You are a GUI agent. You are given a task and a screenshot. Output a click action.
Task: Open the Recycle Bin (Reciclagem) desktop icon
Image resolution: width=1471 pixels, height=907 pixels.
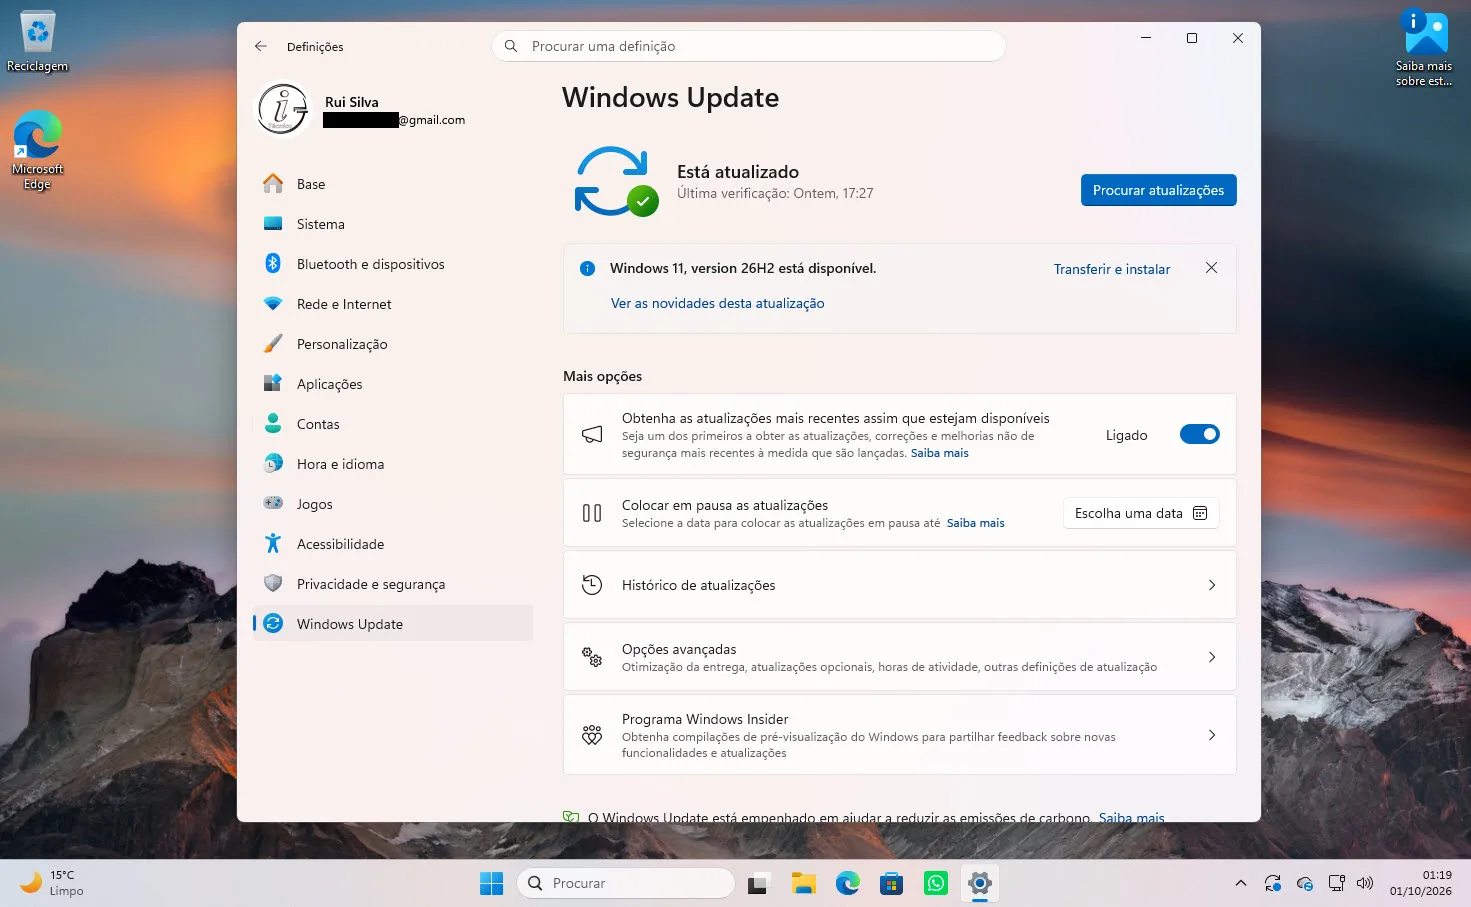click(x=38, y=42)
